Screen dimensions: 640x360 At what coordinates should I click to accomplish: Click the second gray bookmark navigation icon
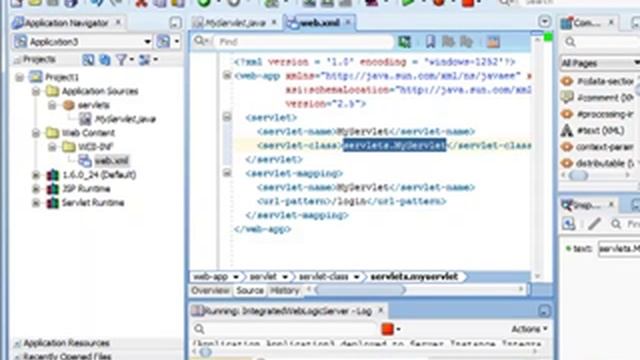pos(466,41)
